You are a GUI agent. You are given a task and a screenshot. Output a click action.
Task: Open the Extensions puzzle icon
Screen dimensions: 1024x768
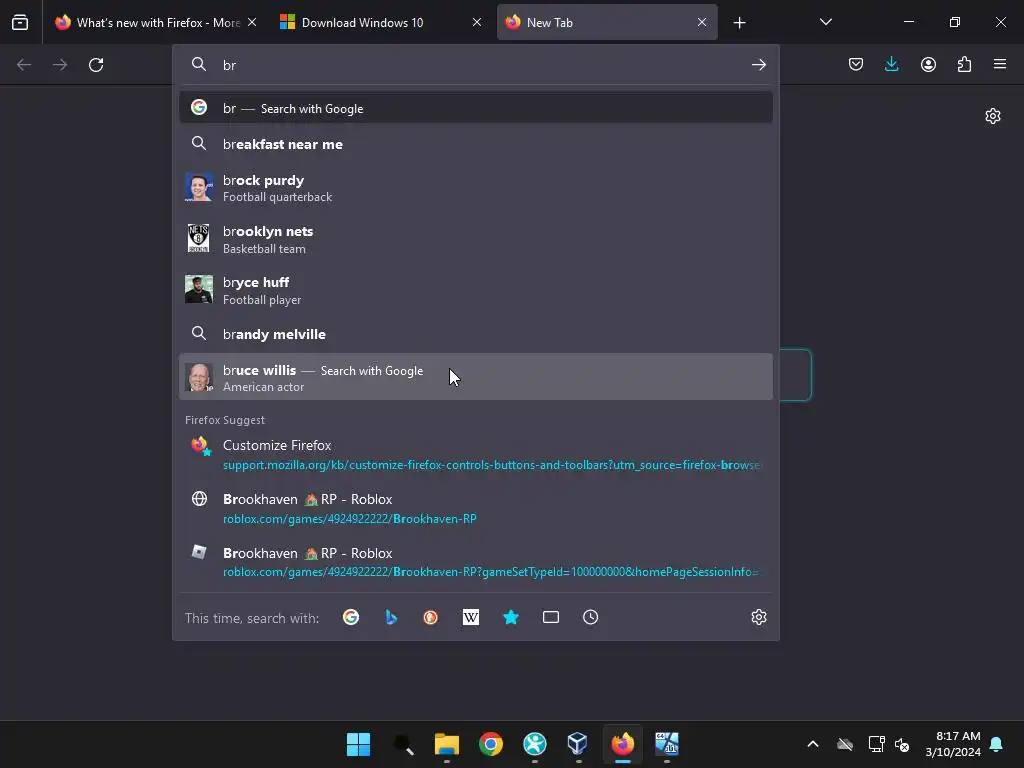pyautogui.click(x=964, y=65)
